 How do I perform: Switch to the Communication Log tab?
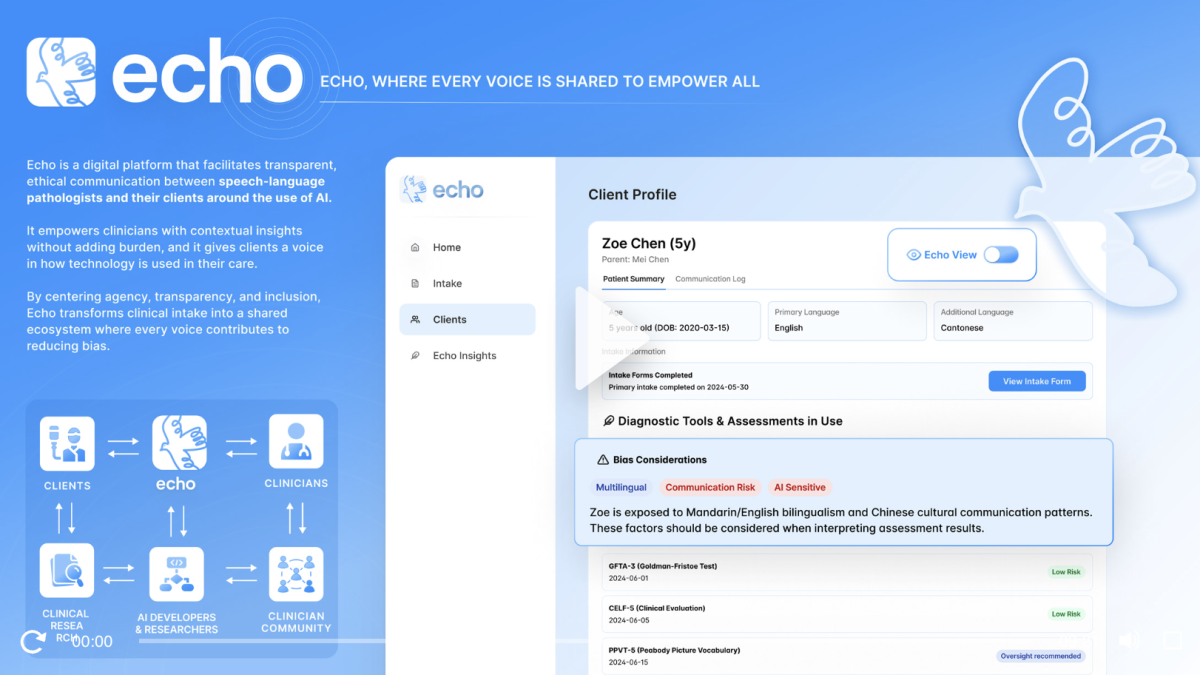(x=710, y=279)
